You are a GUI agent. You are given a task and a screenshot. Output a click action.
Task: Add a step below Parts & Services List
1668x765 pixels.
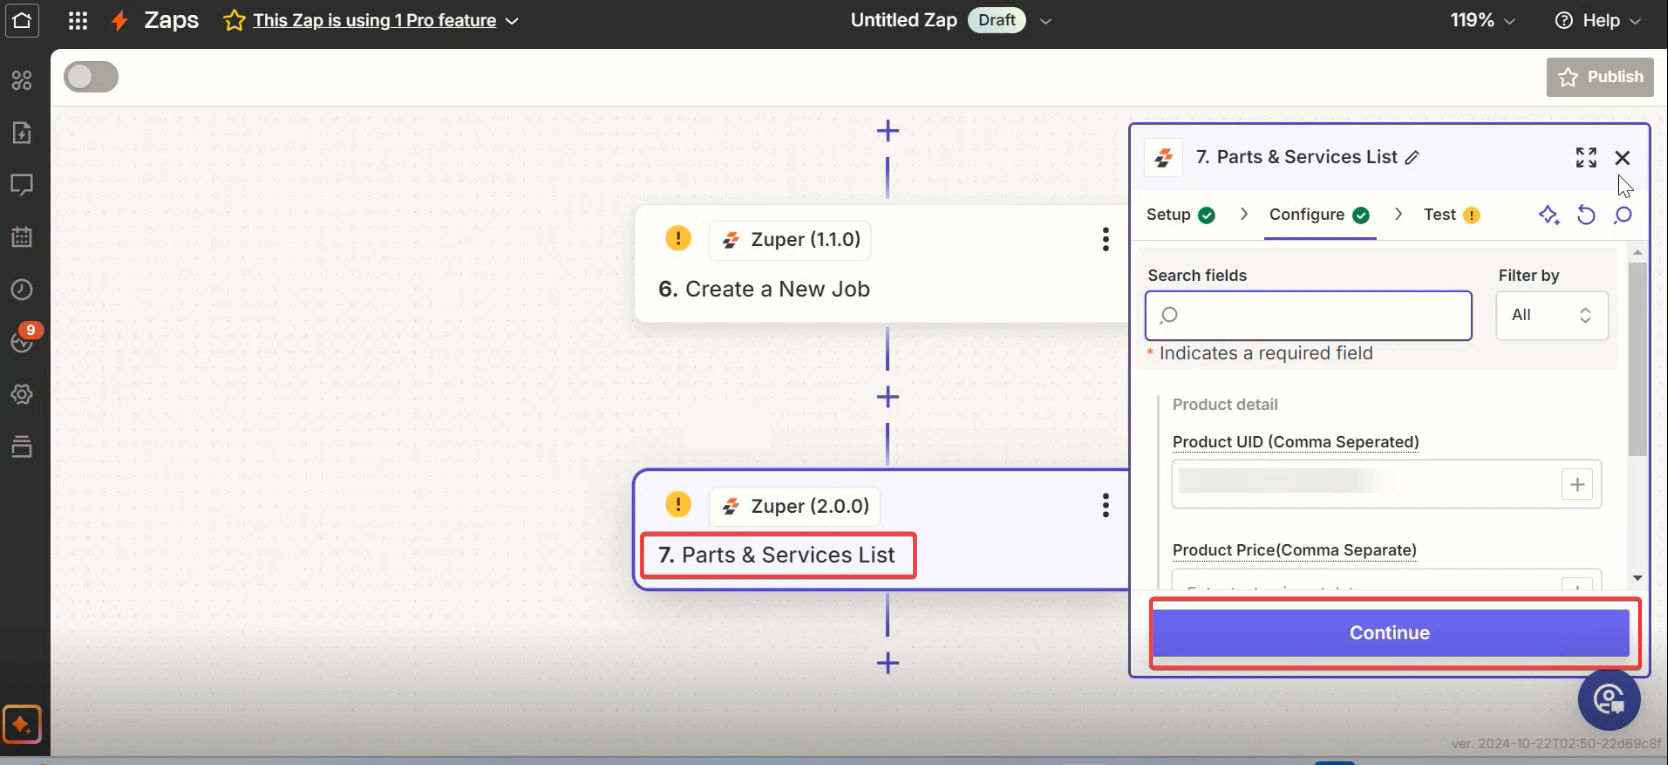888,663
